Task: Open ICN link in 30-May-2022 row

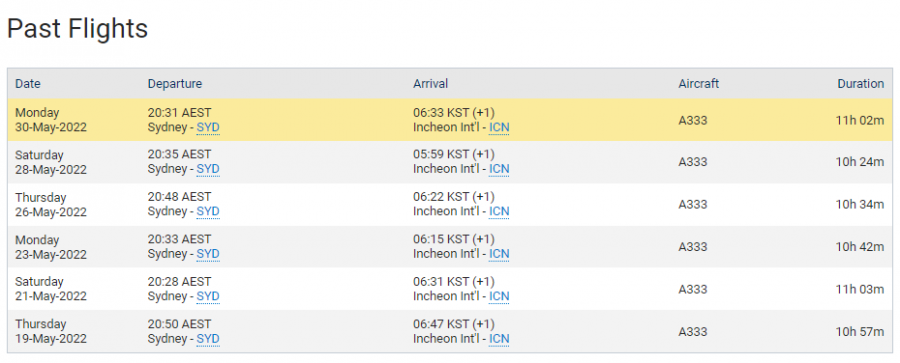Action: coord(499,127)
